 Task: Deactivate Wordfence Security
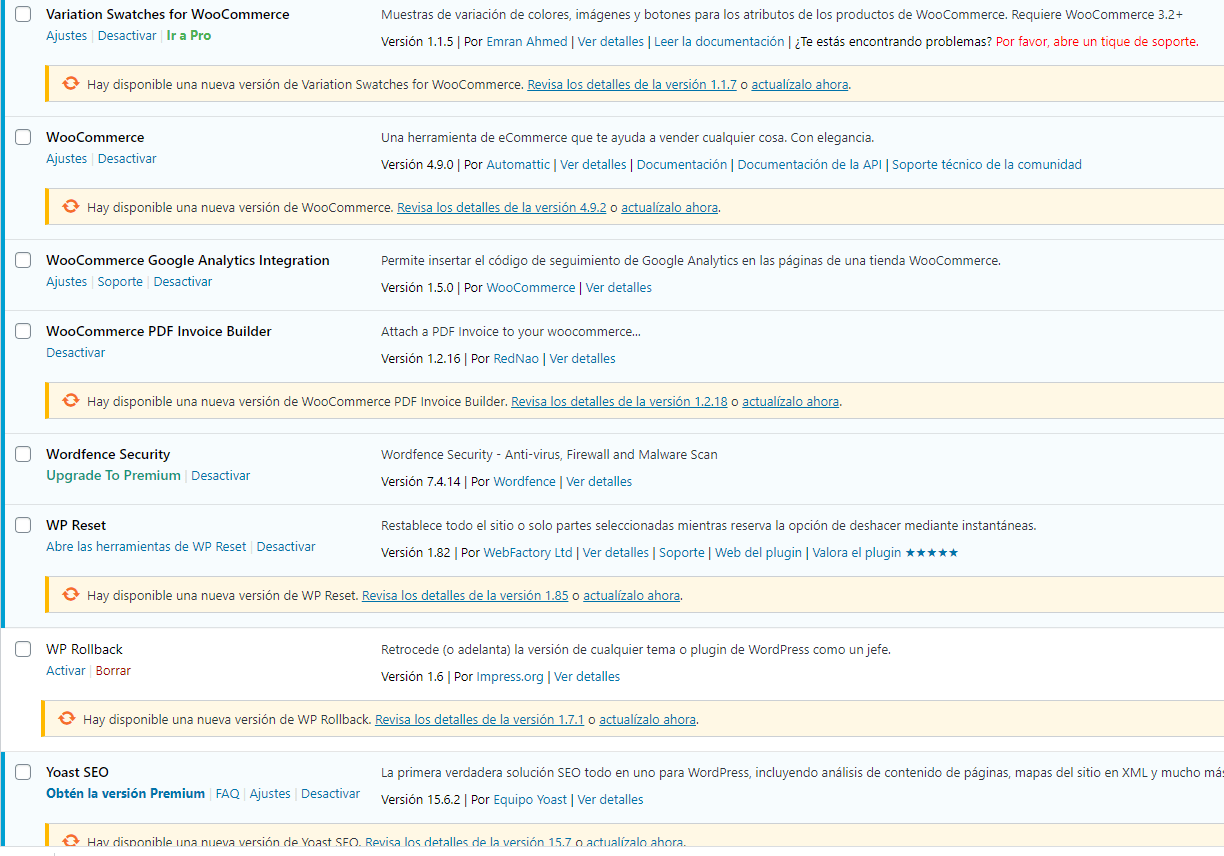(221, 476)
